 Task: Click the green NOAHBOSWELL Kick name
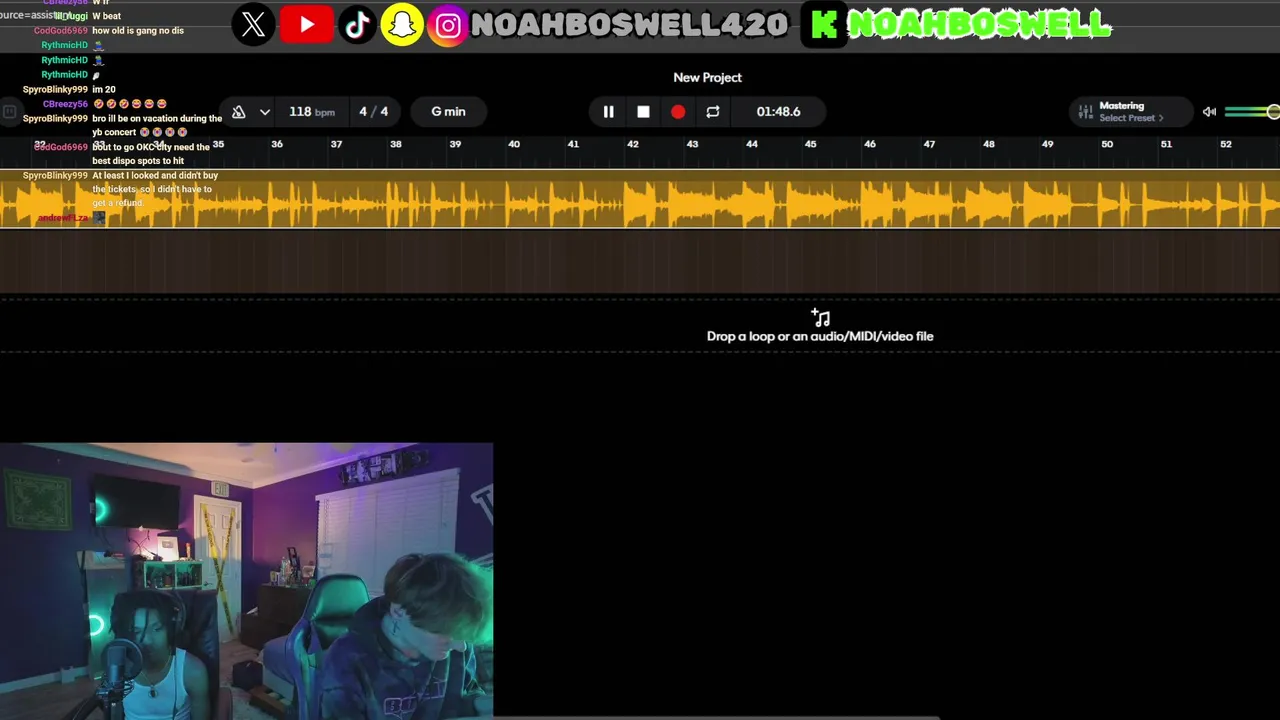point(979,25)
